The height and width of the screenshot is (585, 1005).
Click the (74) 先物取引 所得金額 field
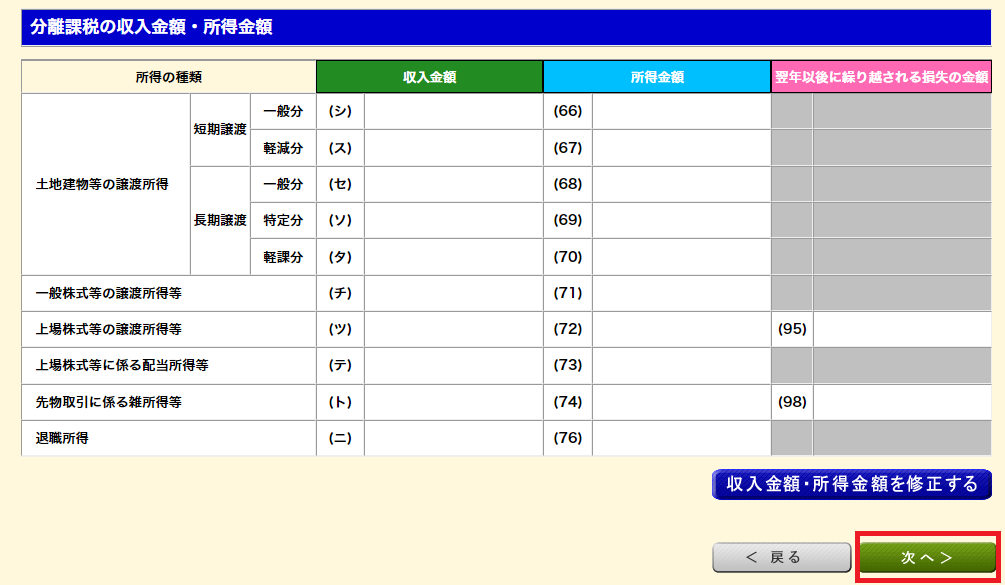(680, 402)
